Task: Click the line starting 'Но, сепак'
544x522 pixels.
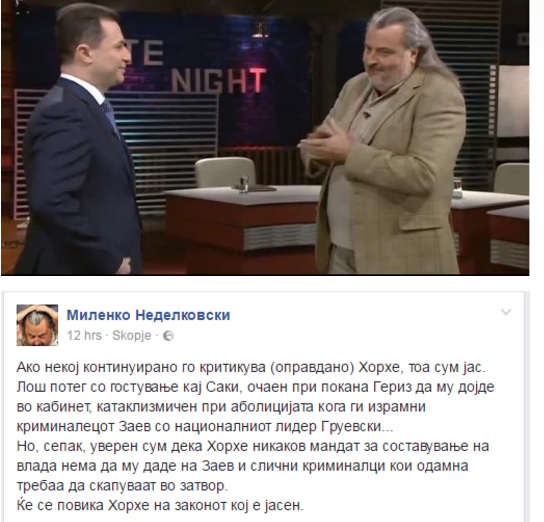Action: point(253,446)
